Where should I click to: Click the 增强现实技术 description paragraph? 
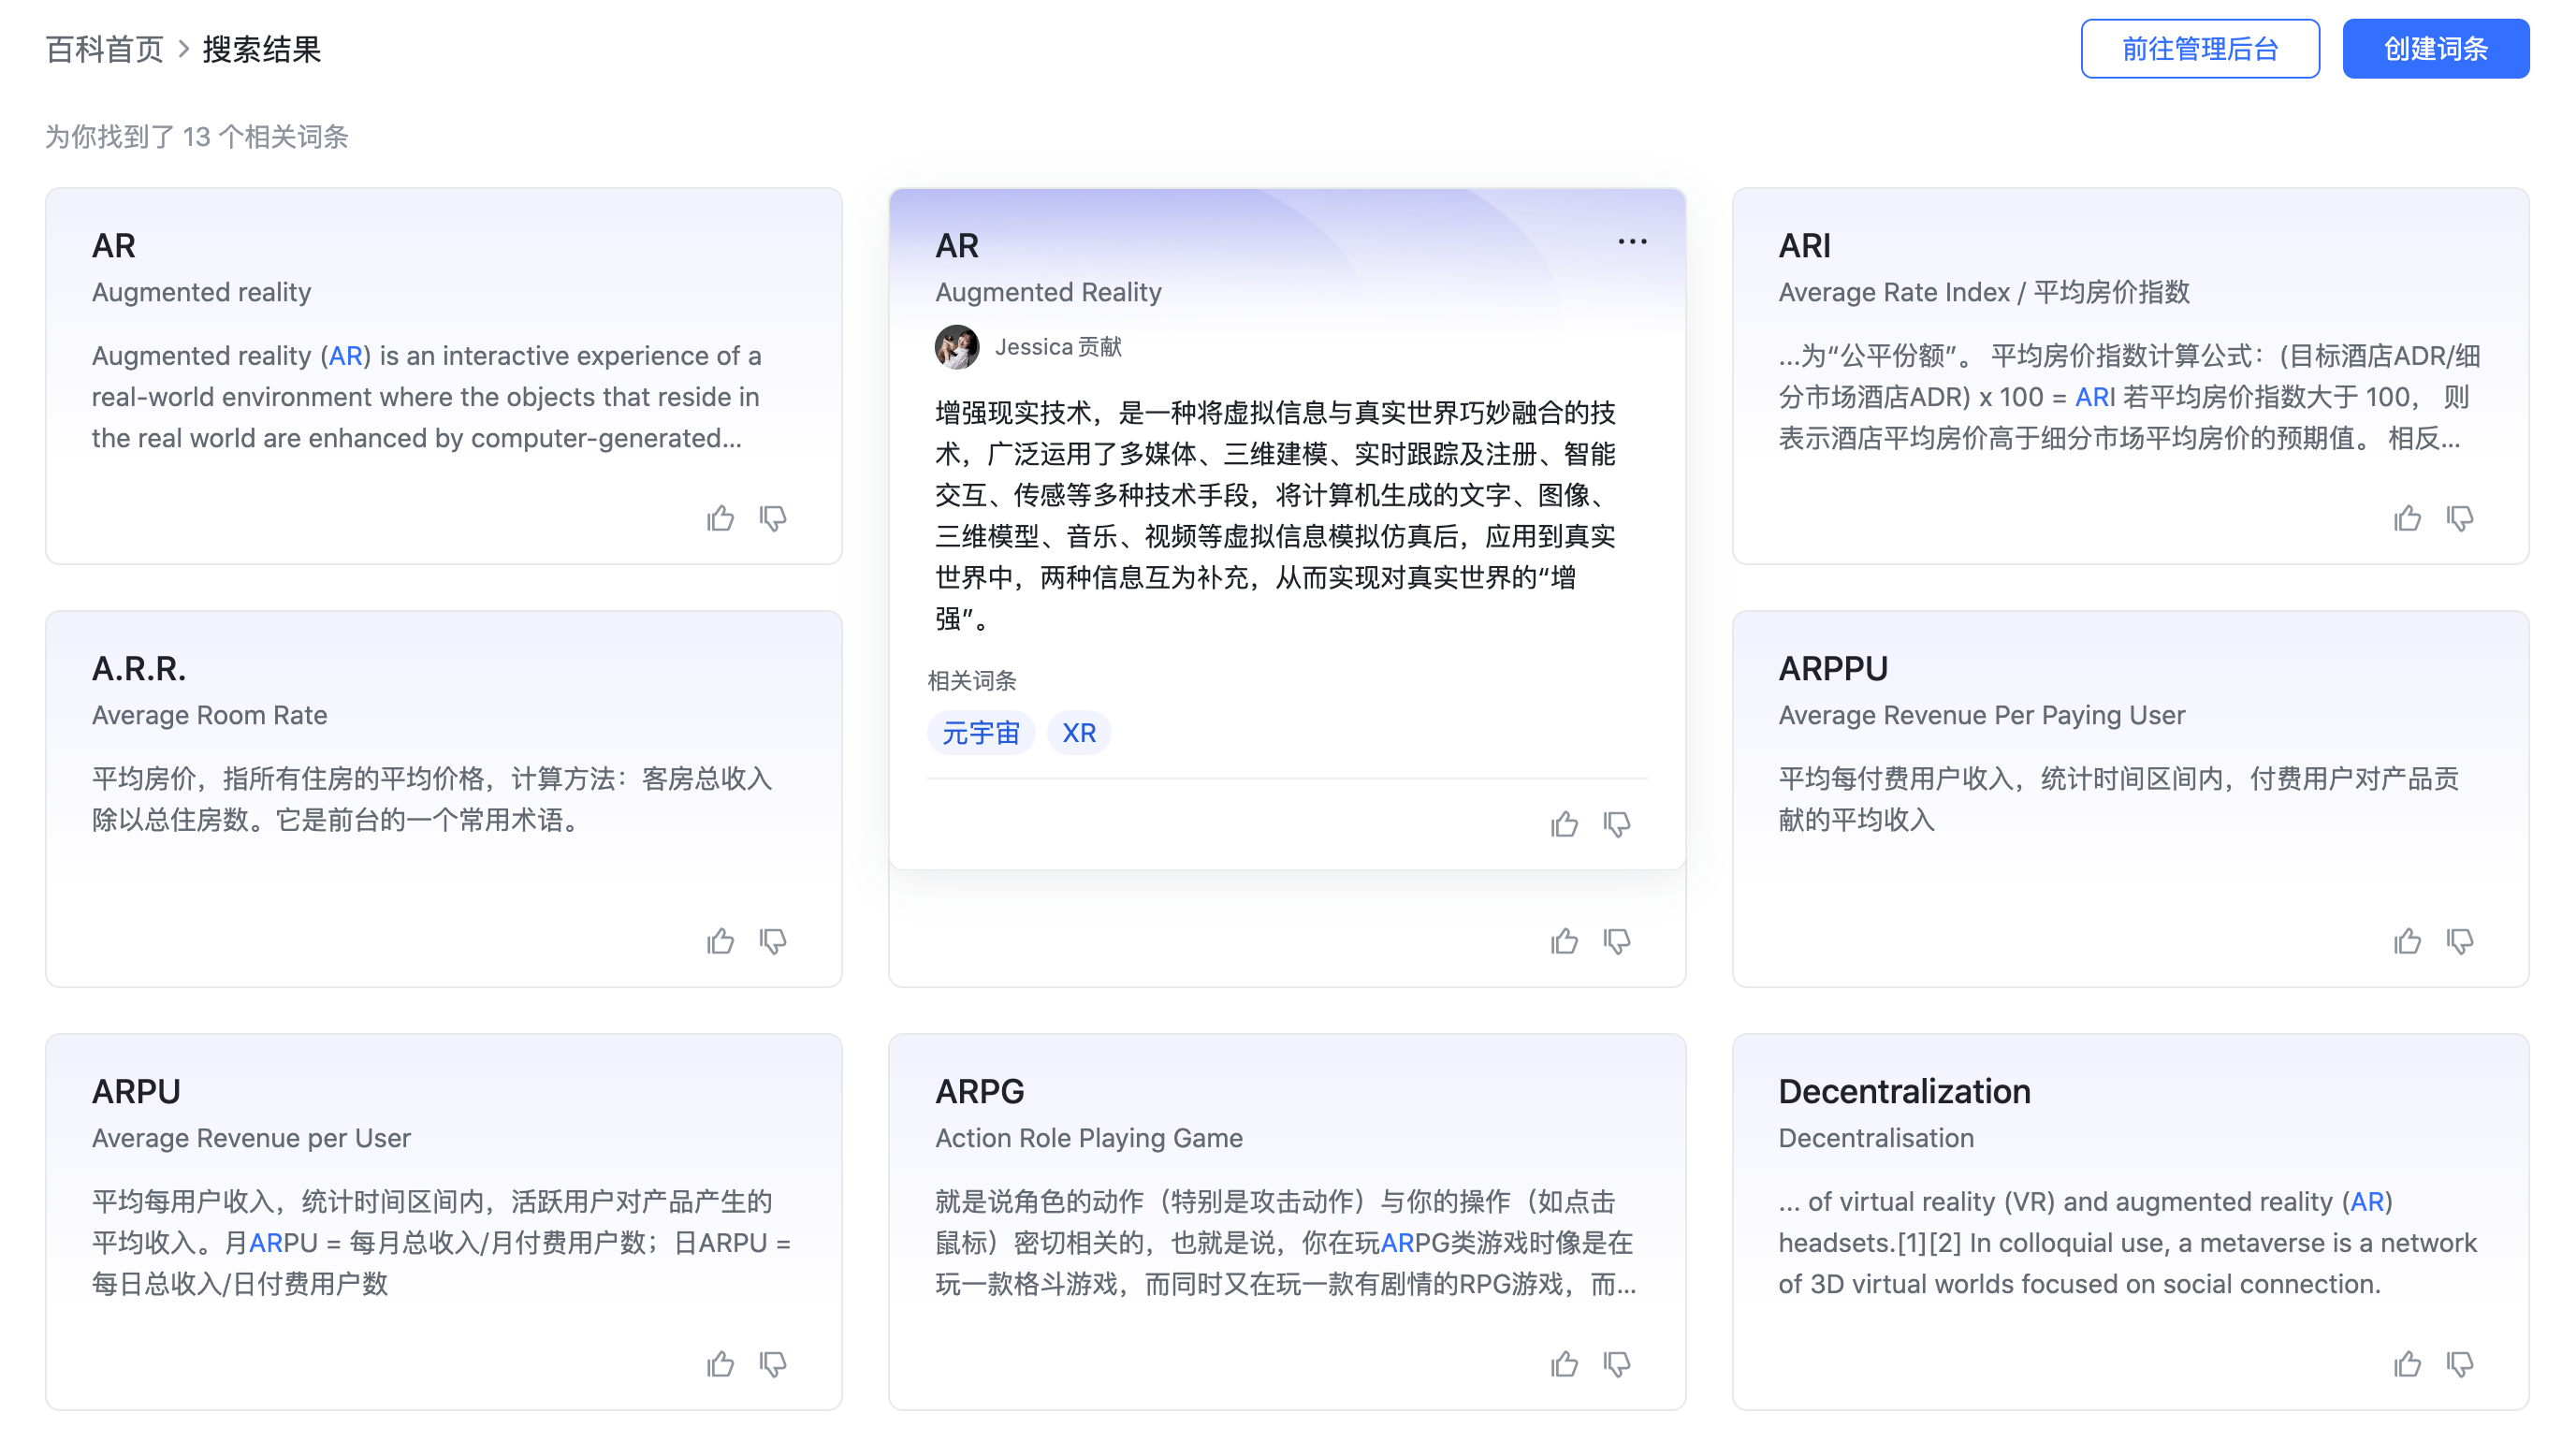[1275, 516]
